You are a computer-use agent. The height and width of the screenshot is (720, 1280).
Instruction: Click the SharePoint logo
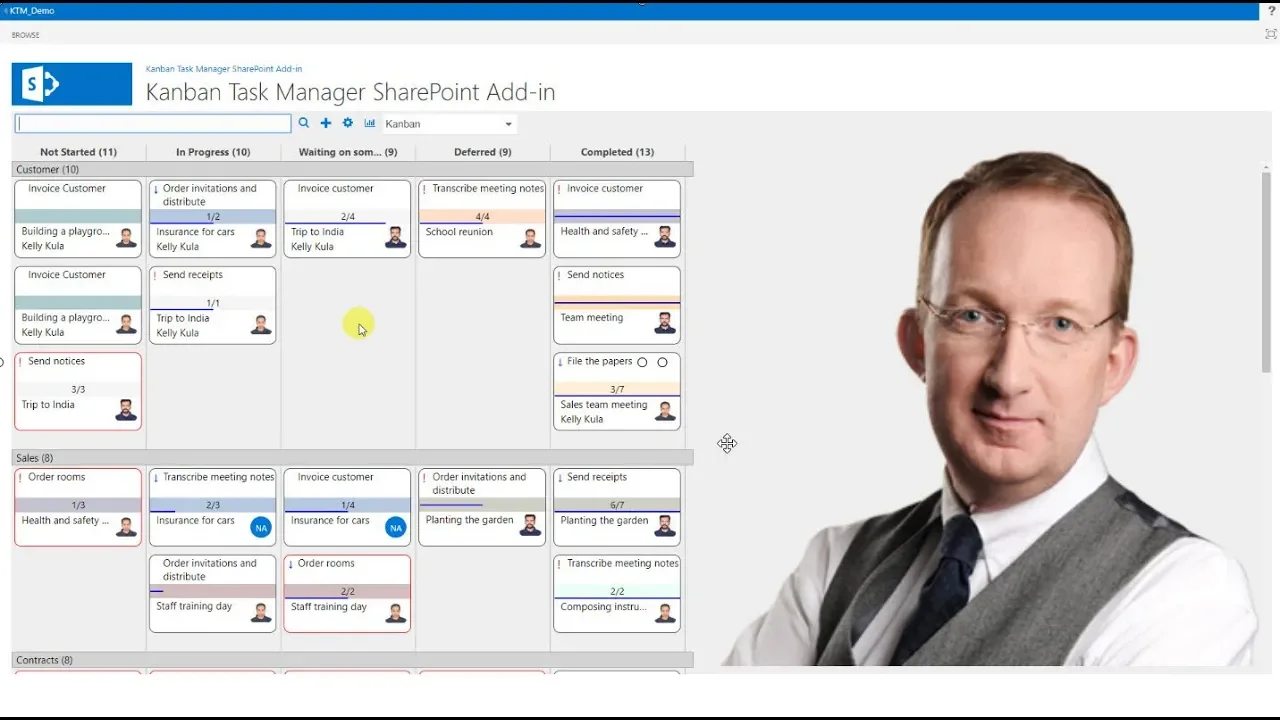(x=72, y=84)
